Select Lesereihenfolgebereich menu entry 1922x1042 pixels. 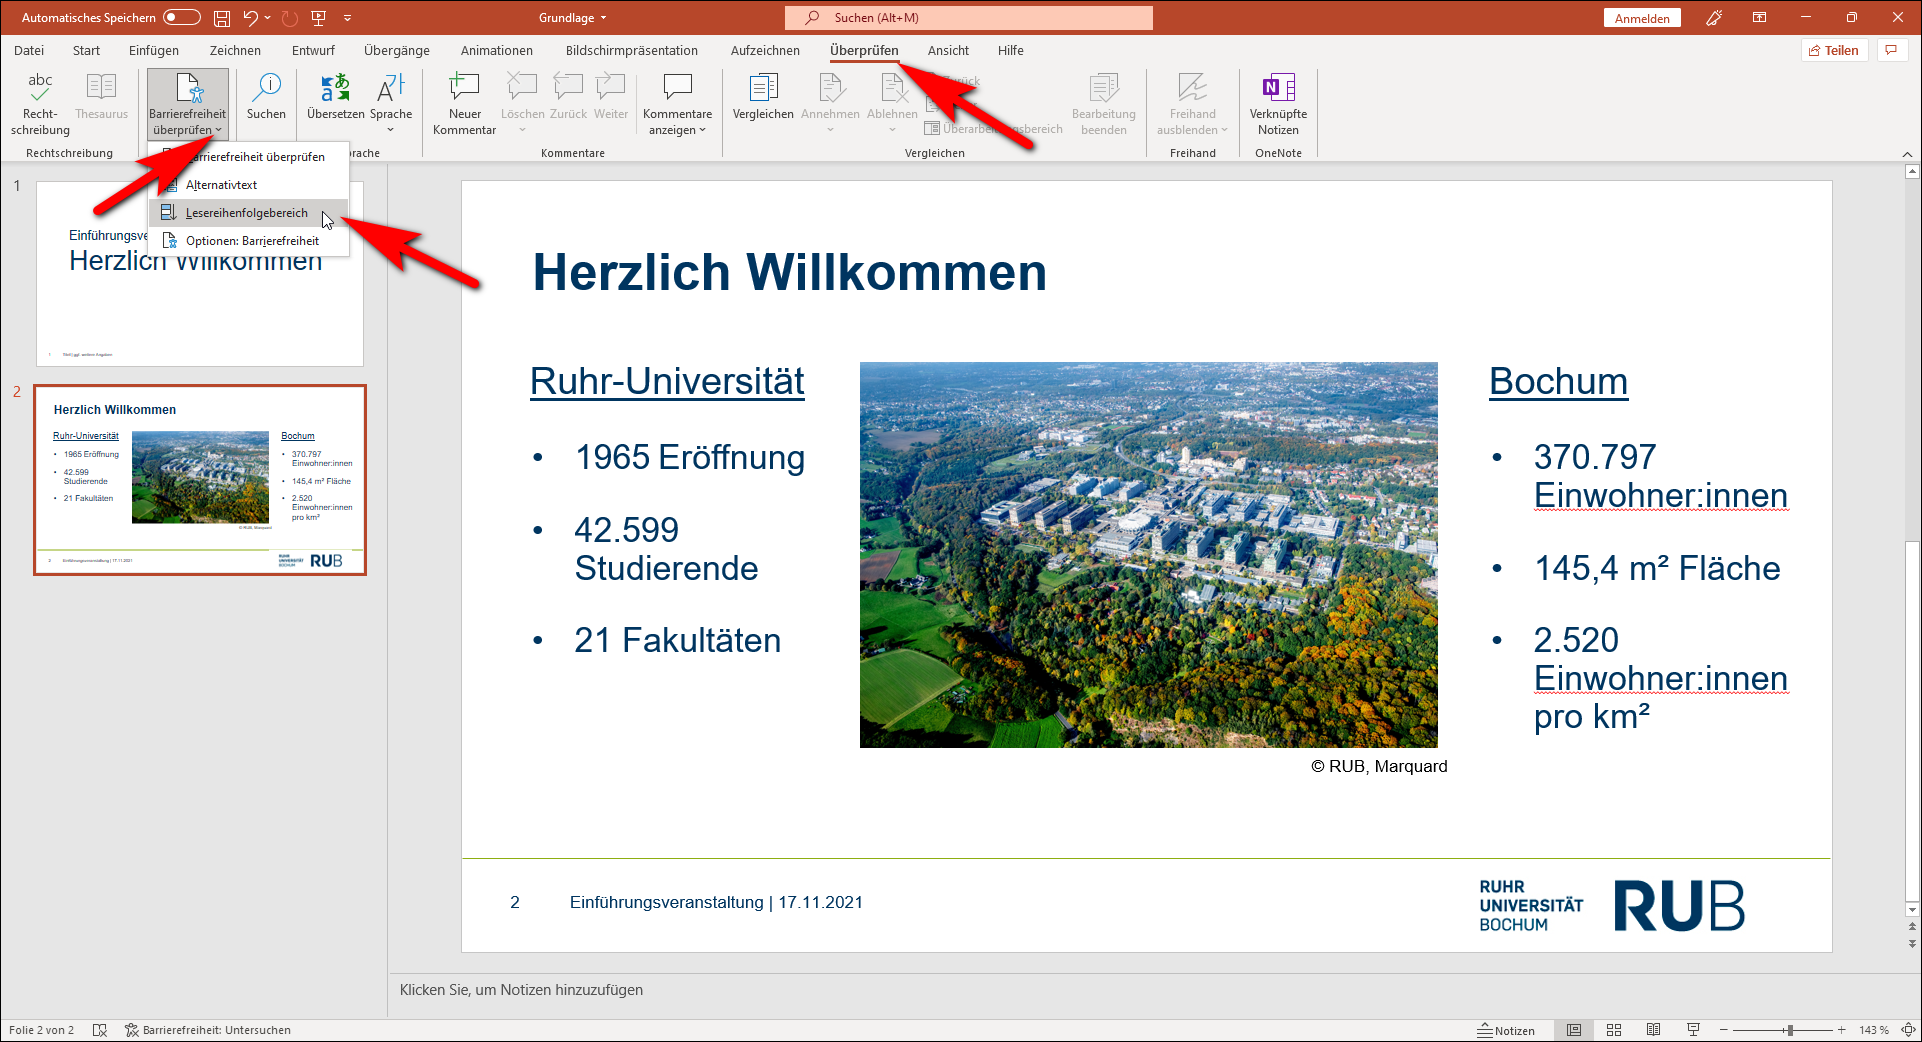[248, 213]
